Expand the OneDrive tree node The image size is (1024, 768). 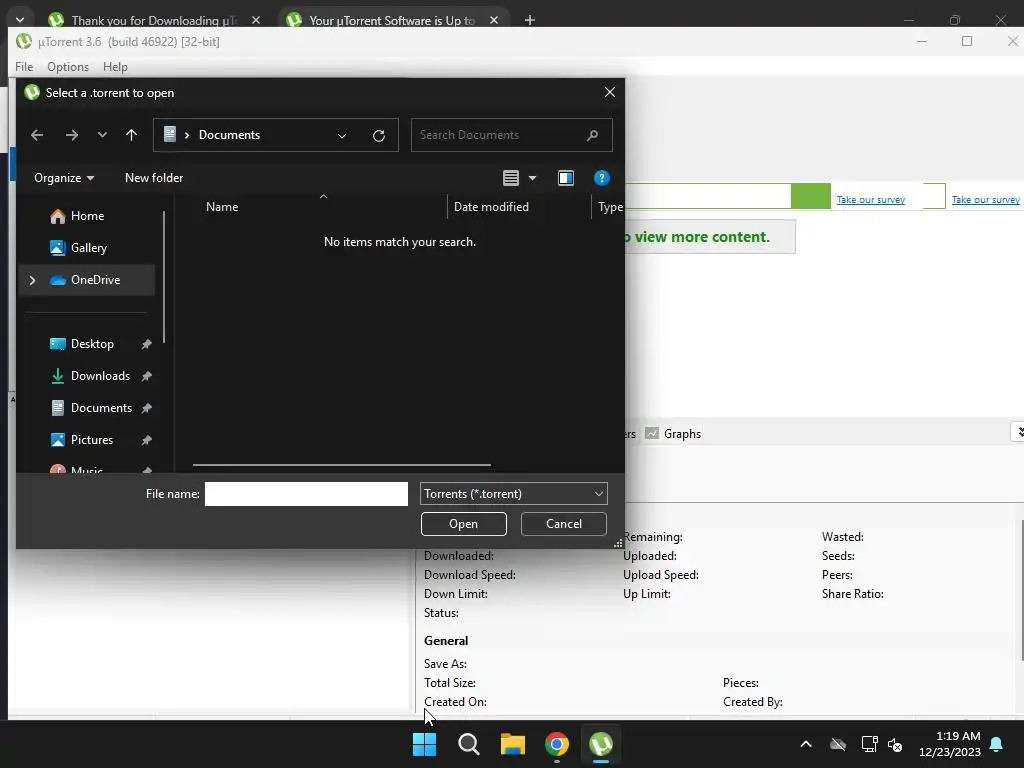tap(32, 280)
